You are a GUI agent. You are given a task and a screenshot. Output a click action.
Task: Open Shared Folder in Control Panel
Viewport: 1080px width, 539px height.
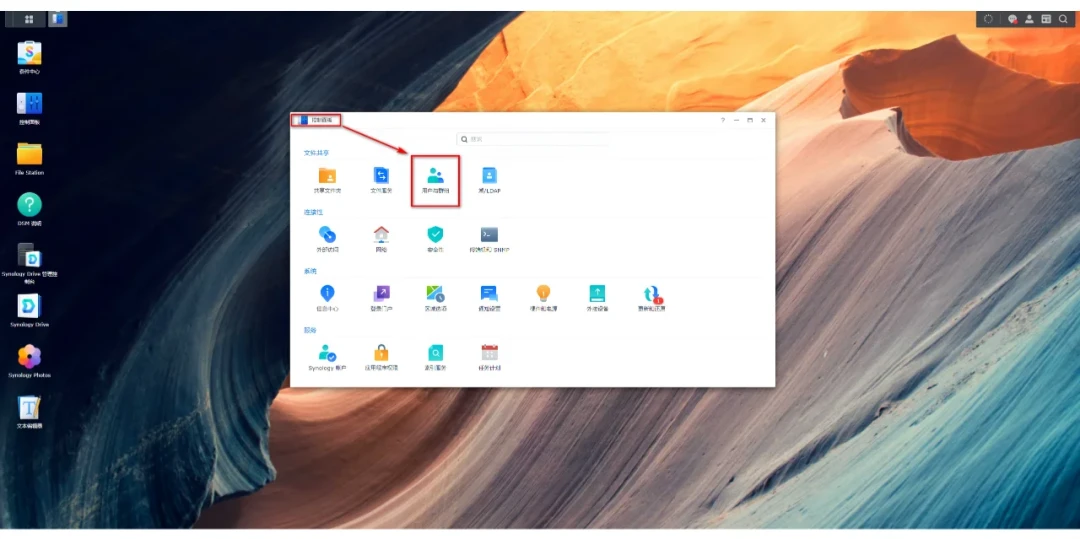coord(328,180)
